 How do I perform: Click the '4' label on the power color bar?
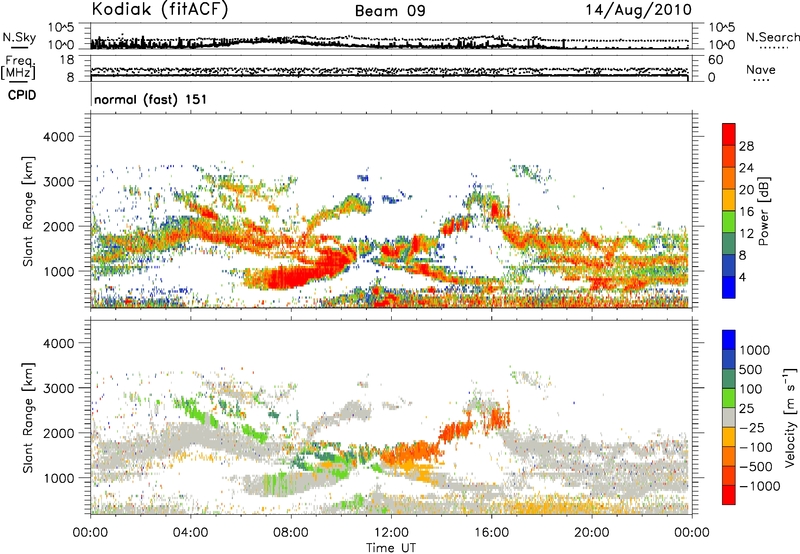point(742,278)
